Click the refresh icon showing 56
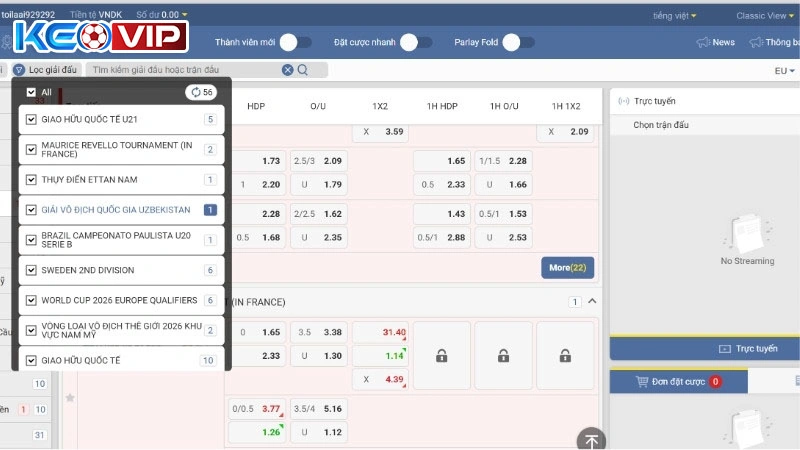Screen dimensions: 800x450 201,92
